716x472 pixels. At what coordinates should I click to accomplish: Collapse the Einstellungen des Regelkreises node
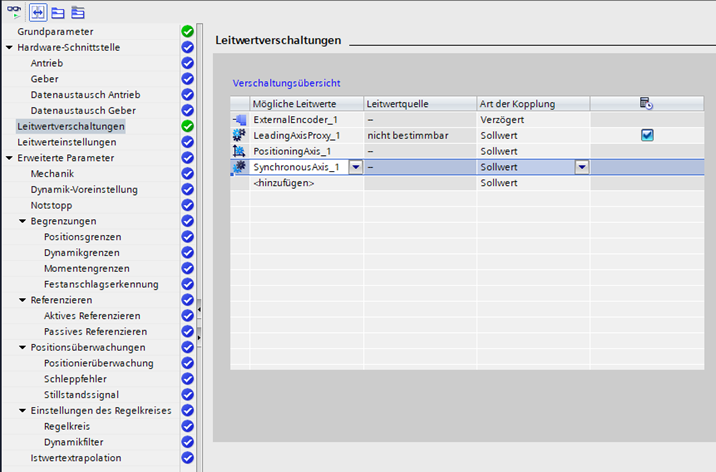pos(23,410)
